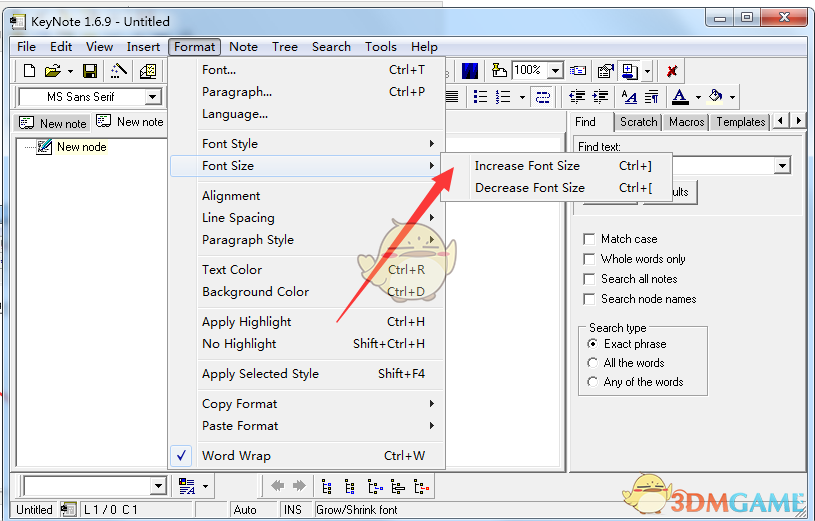Open the MS Sans Serif font dropdown

point(152,97)
